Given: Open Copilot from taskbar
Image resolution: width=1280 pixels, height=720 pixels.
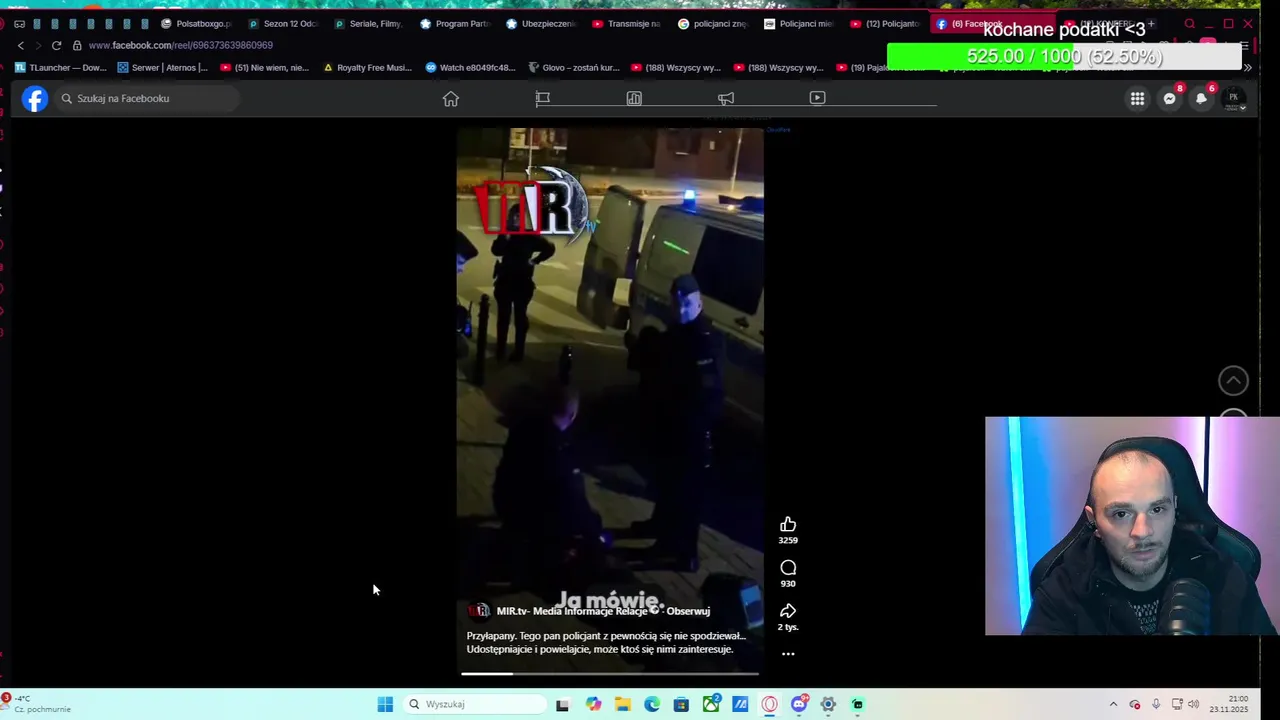Looking at the screenshot, I should point(594,704).
